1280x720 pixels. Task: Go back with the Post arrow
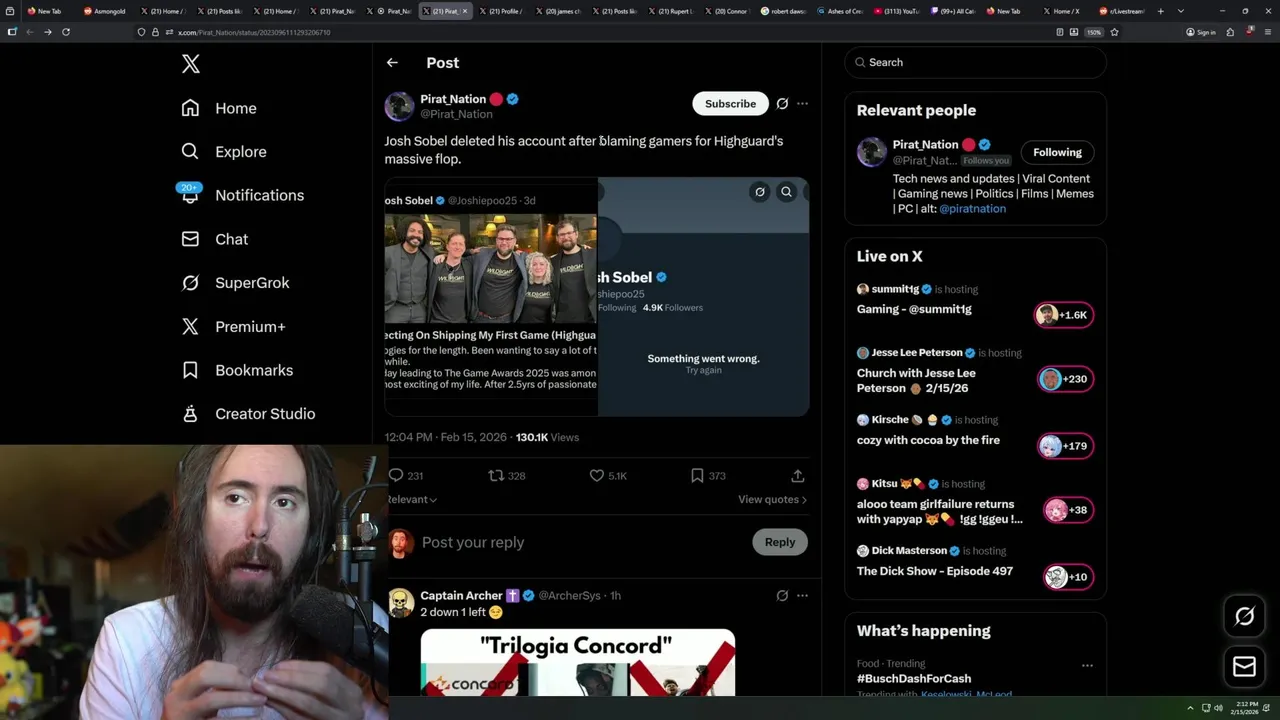pos(392,62)
